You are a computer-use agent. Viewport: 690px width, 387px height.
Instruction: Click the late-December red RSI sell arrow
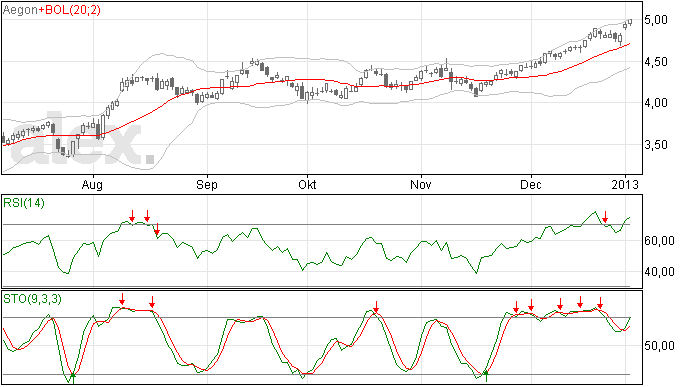coord(605,217)
